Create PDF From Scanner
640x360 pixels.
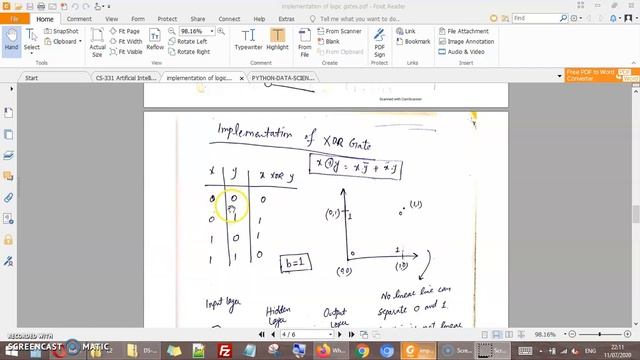(339, 31)
